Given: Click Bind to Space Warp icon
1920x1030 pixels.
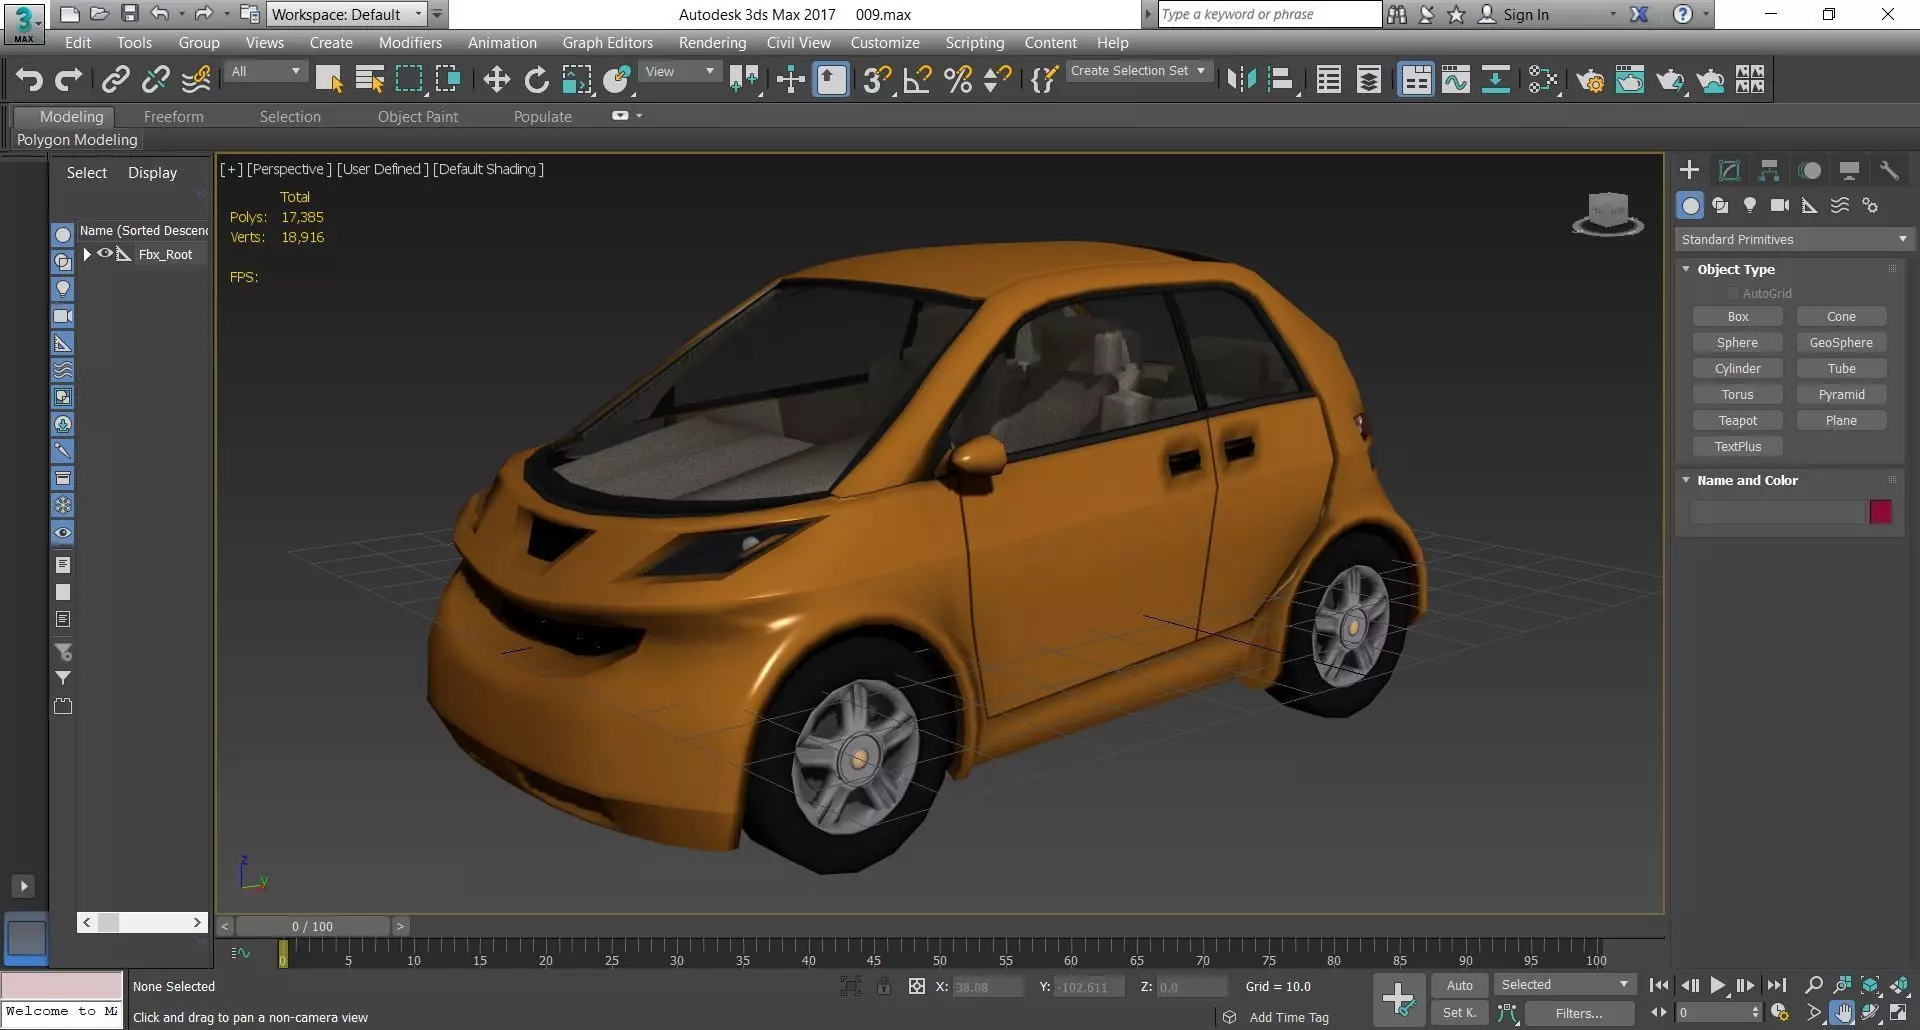Looking at the screenshot, I should (x=196, y=80).
